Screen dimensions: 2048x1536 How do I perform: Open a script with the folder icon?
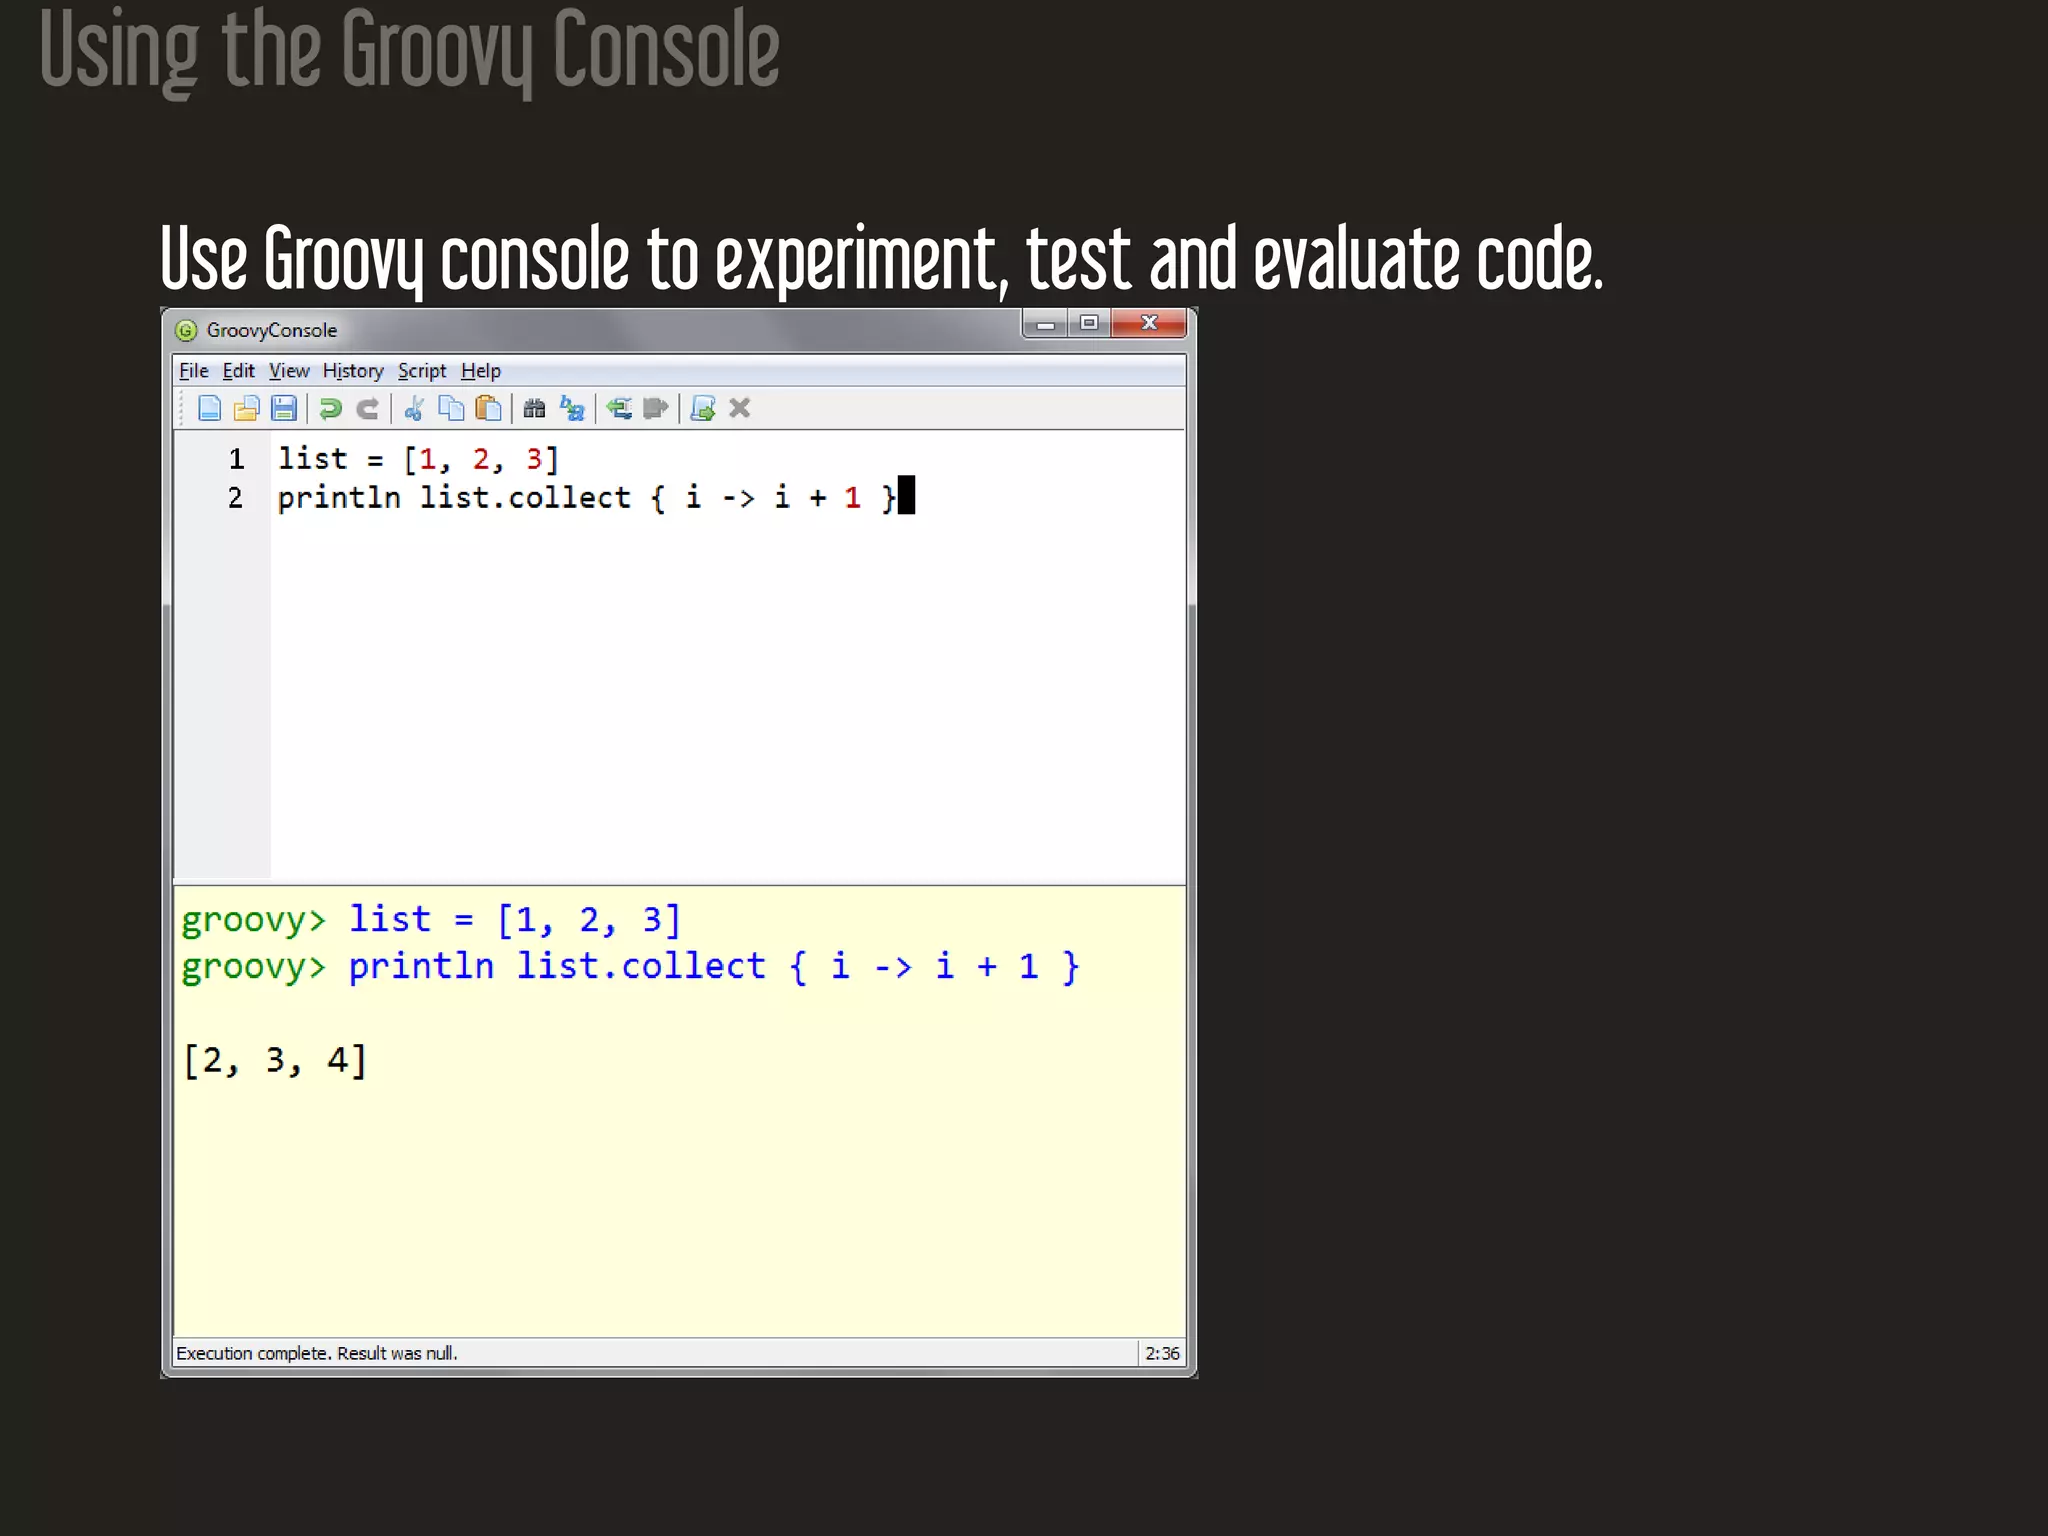tap(246, 408)
